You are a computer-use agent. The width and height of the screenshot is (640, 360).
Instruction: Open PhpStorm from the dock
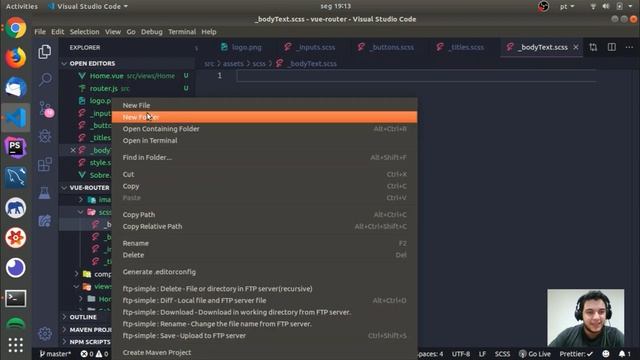(16, 147)
